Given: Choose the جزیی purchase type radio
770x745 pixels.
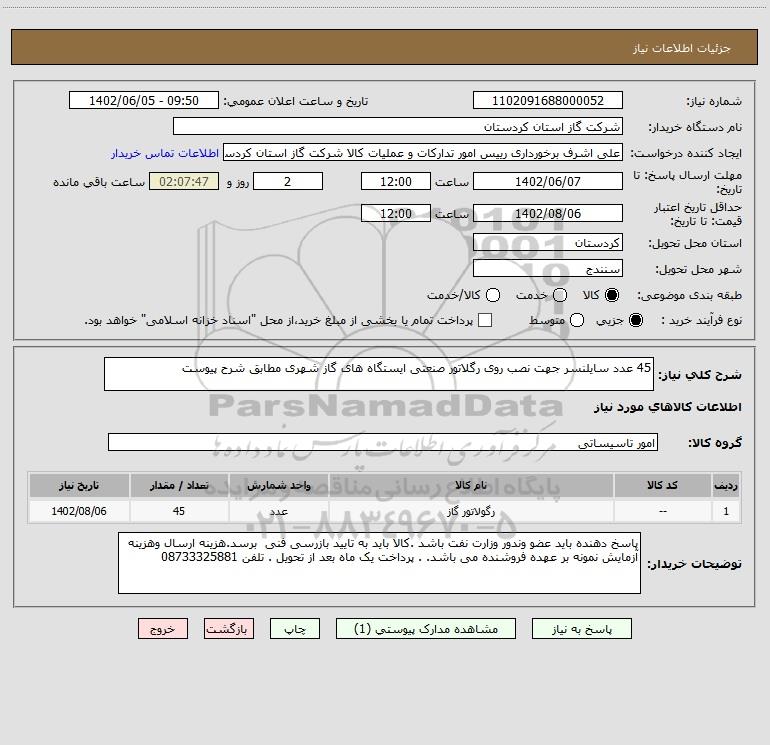Looking at the screenshot, I should tap(635, 320).
